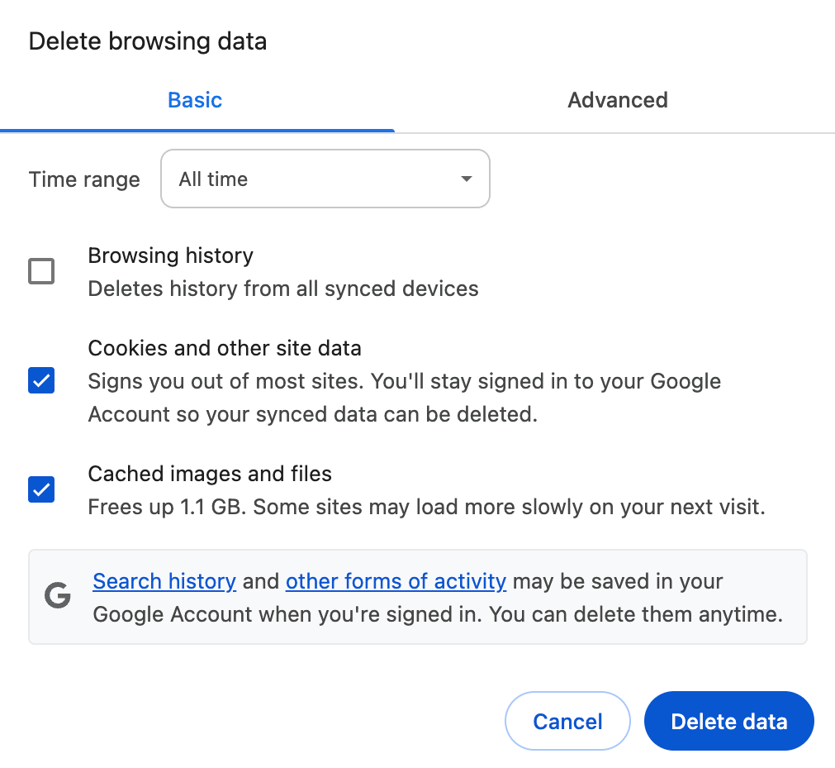The image size is (835, 768).
Task: Follow the other forms of activity link
Action: (395, 581)
